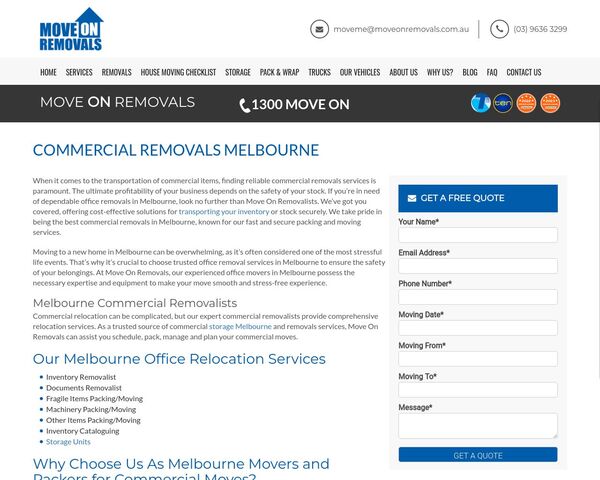Go to the Storage menu item

click(x=238, y=72)
